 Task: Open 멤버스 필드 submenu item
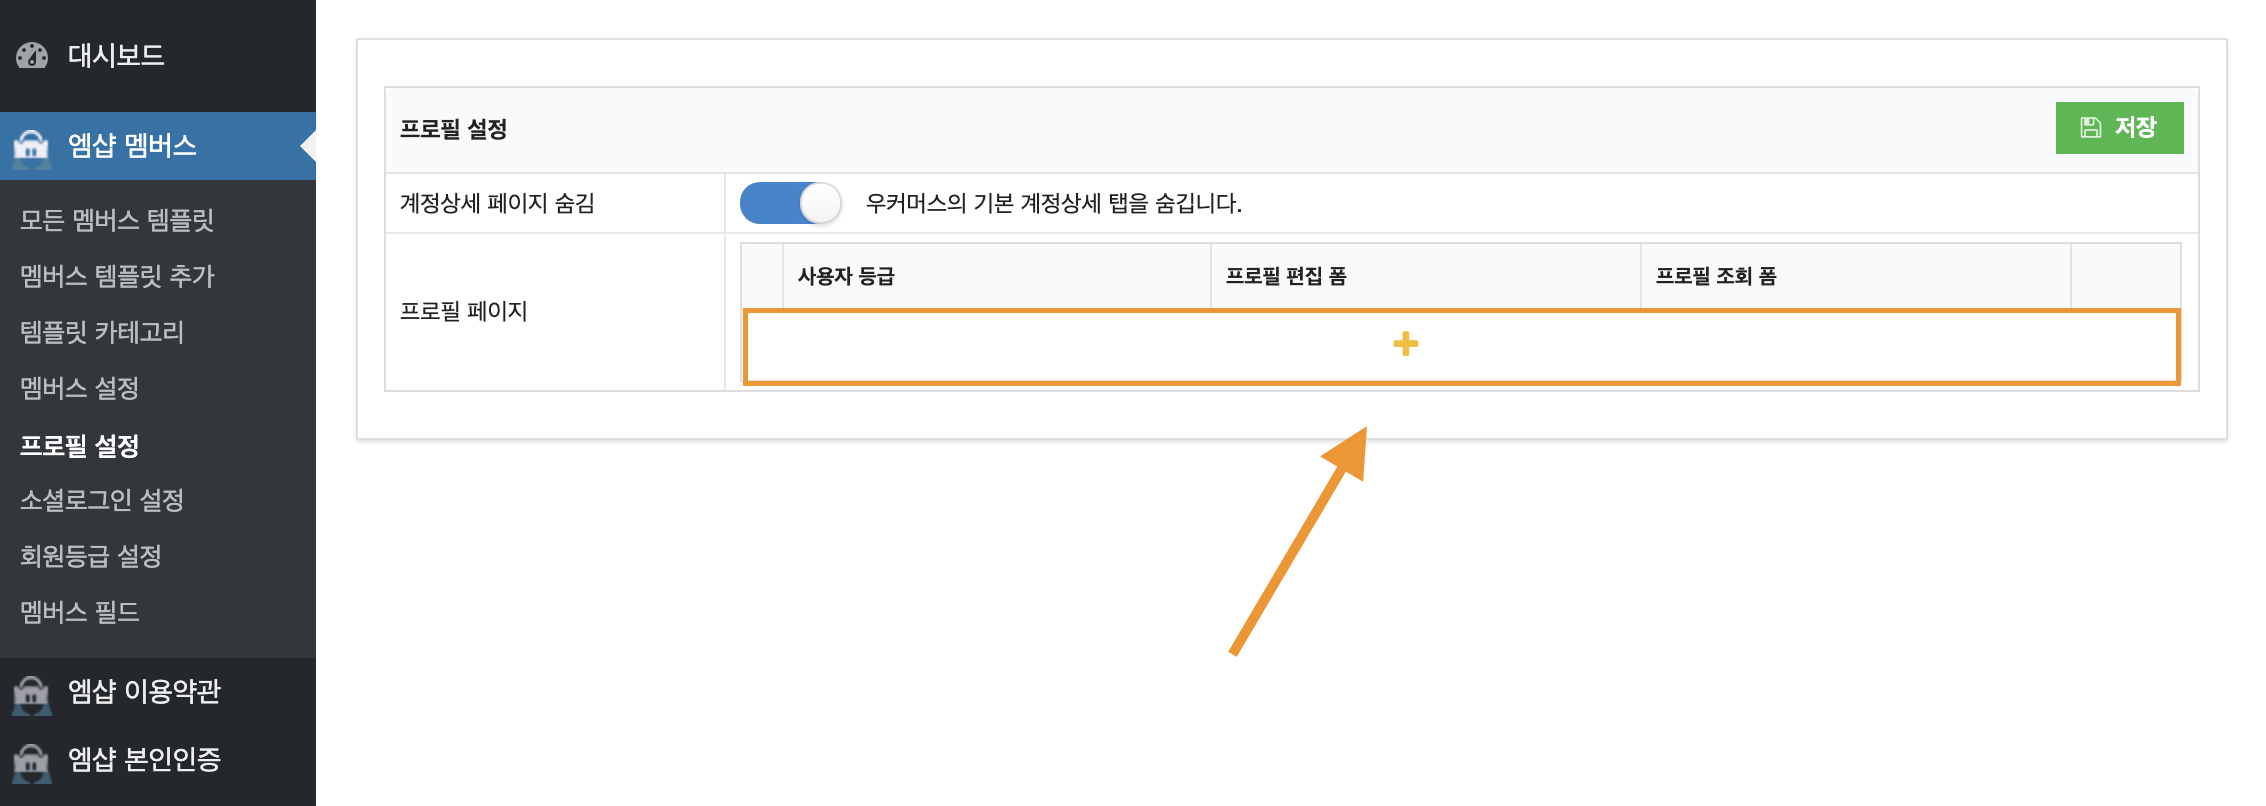(80, 612)
